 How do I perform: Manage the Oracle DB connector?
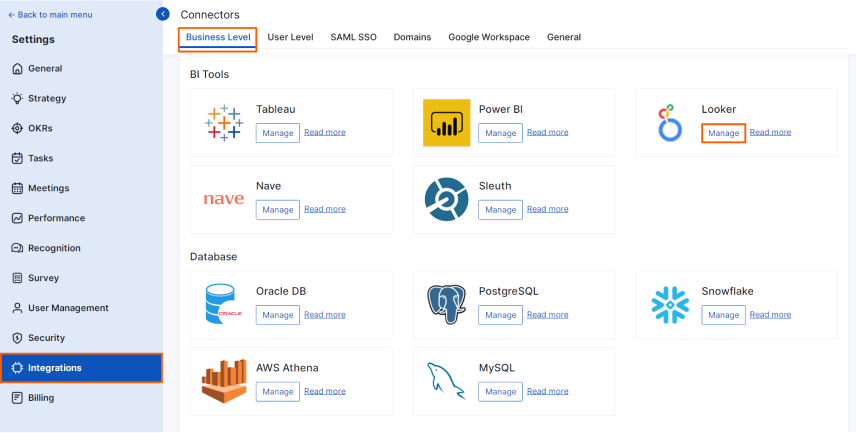[x=278, y=315]
